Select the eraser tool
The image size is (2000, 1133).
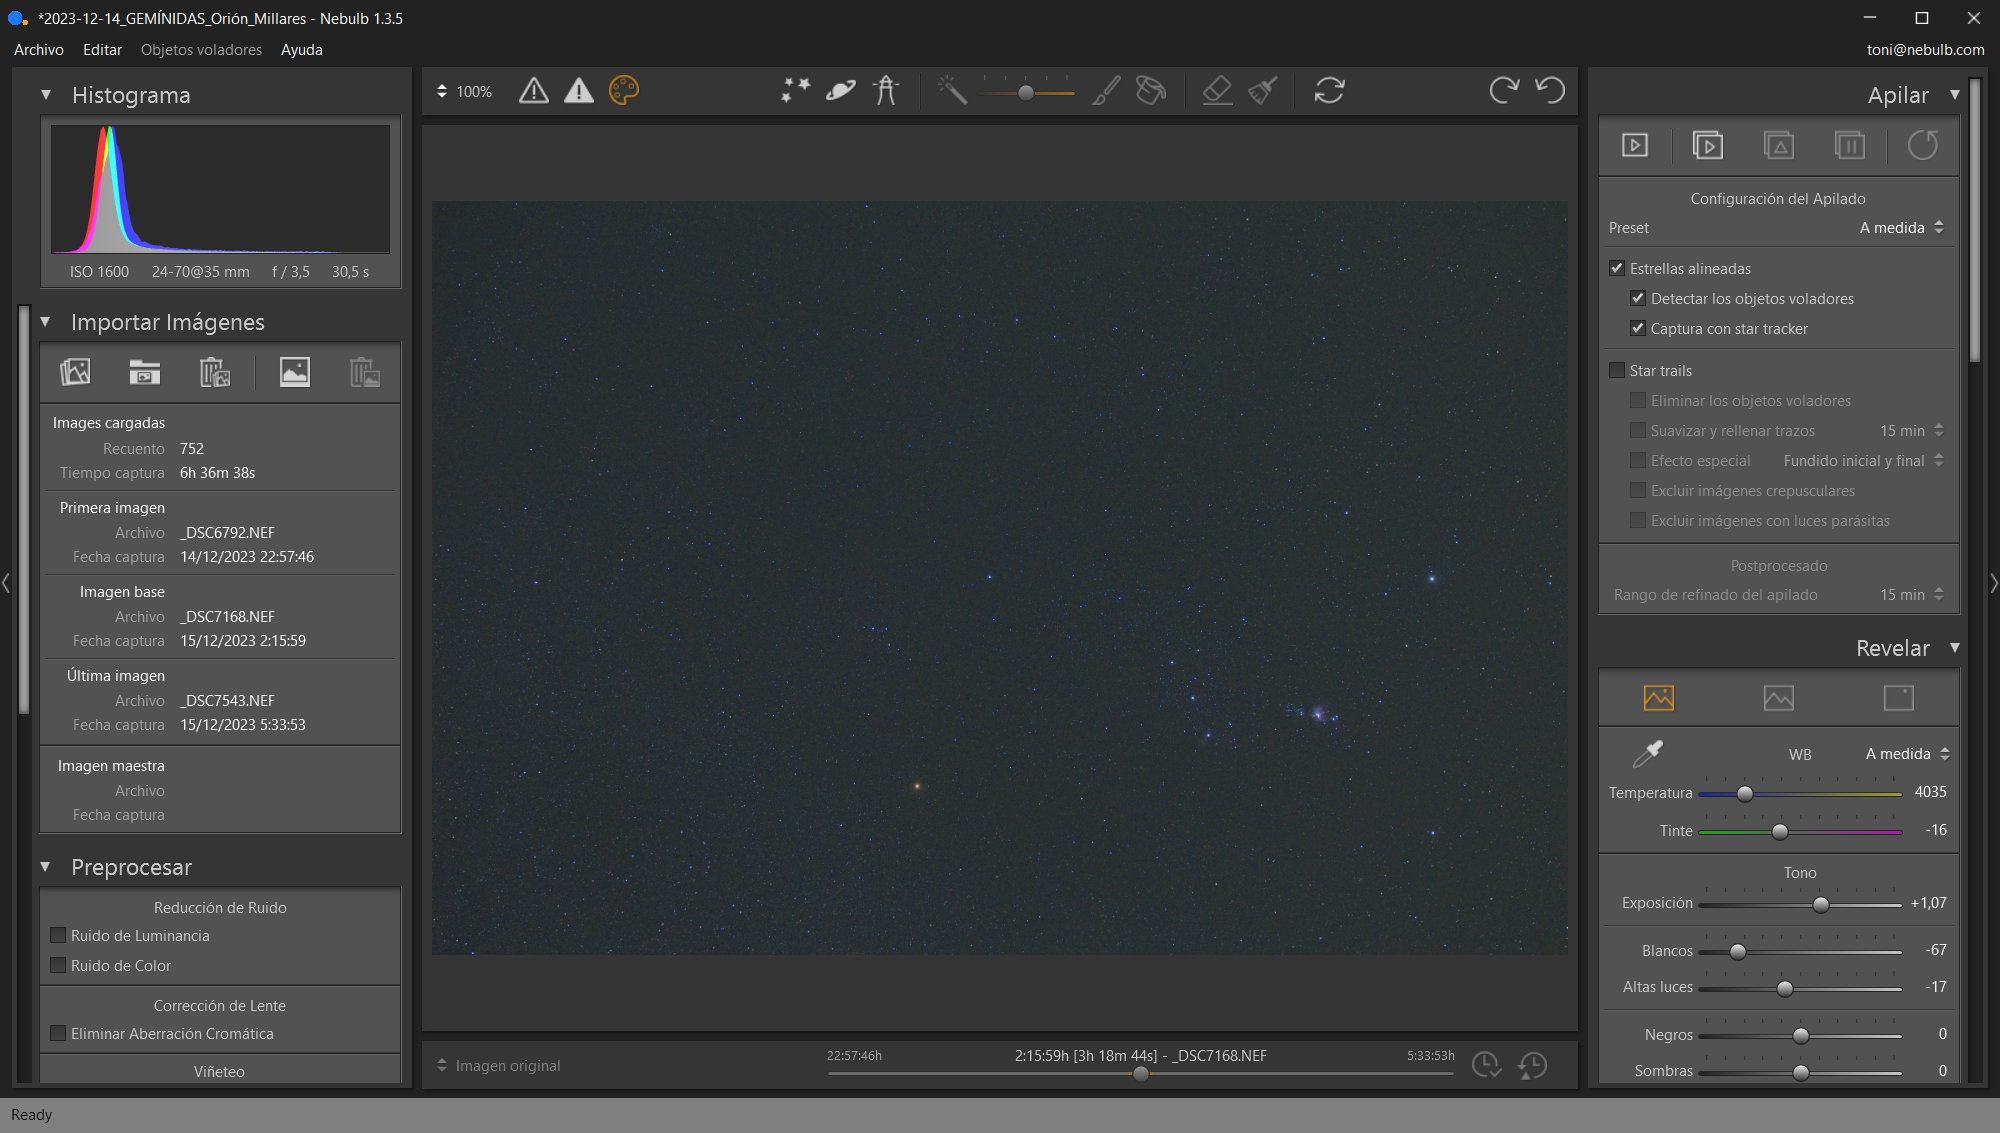1217,91
